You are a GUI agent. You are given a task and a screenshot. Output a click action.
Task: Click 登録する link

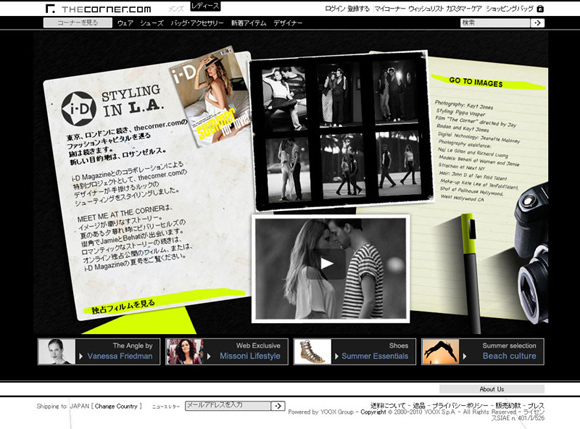click(x=358, y=9)
